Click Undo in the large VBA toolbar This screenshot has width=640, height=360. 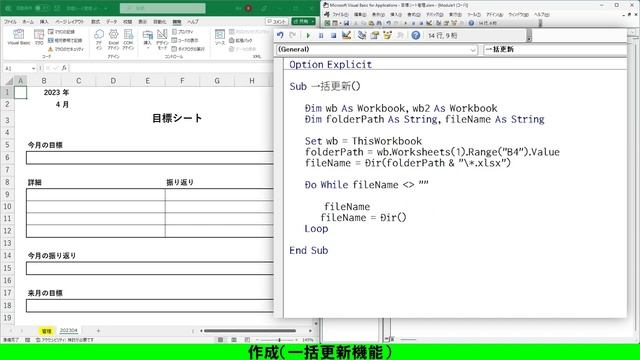280,36
